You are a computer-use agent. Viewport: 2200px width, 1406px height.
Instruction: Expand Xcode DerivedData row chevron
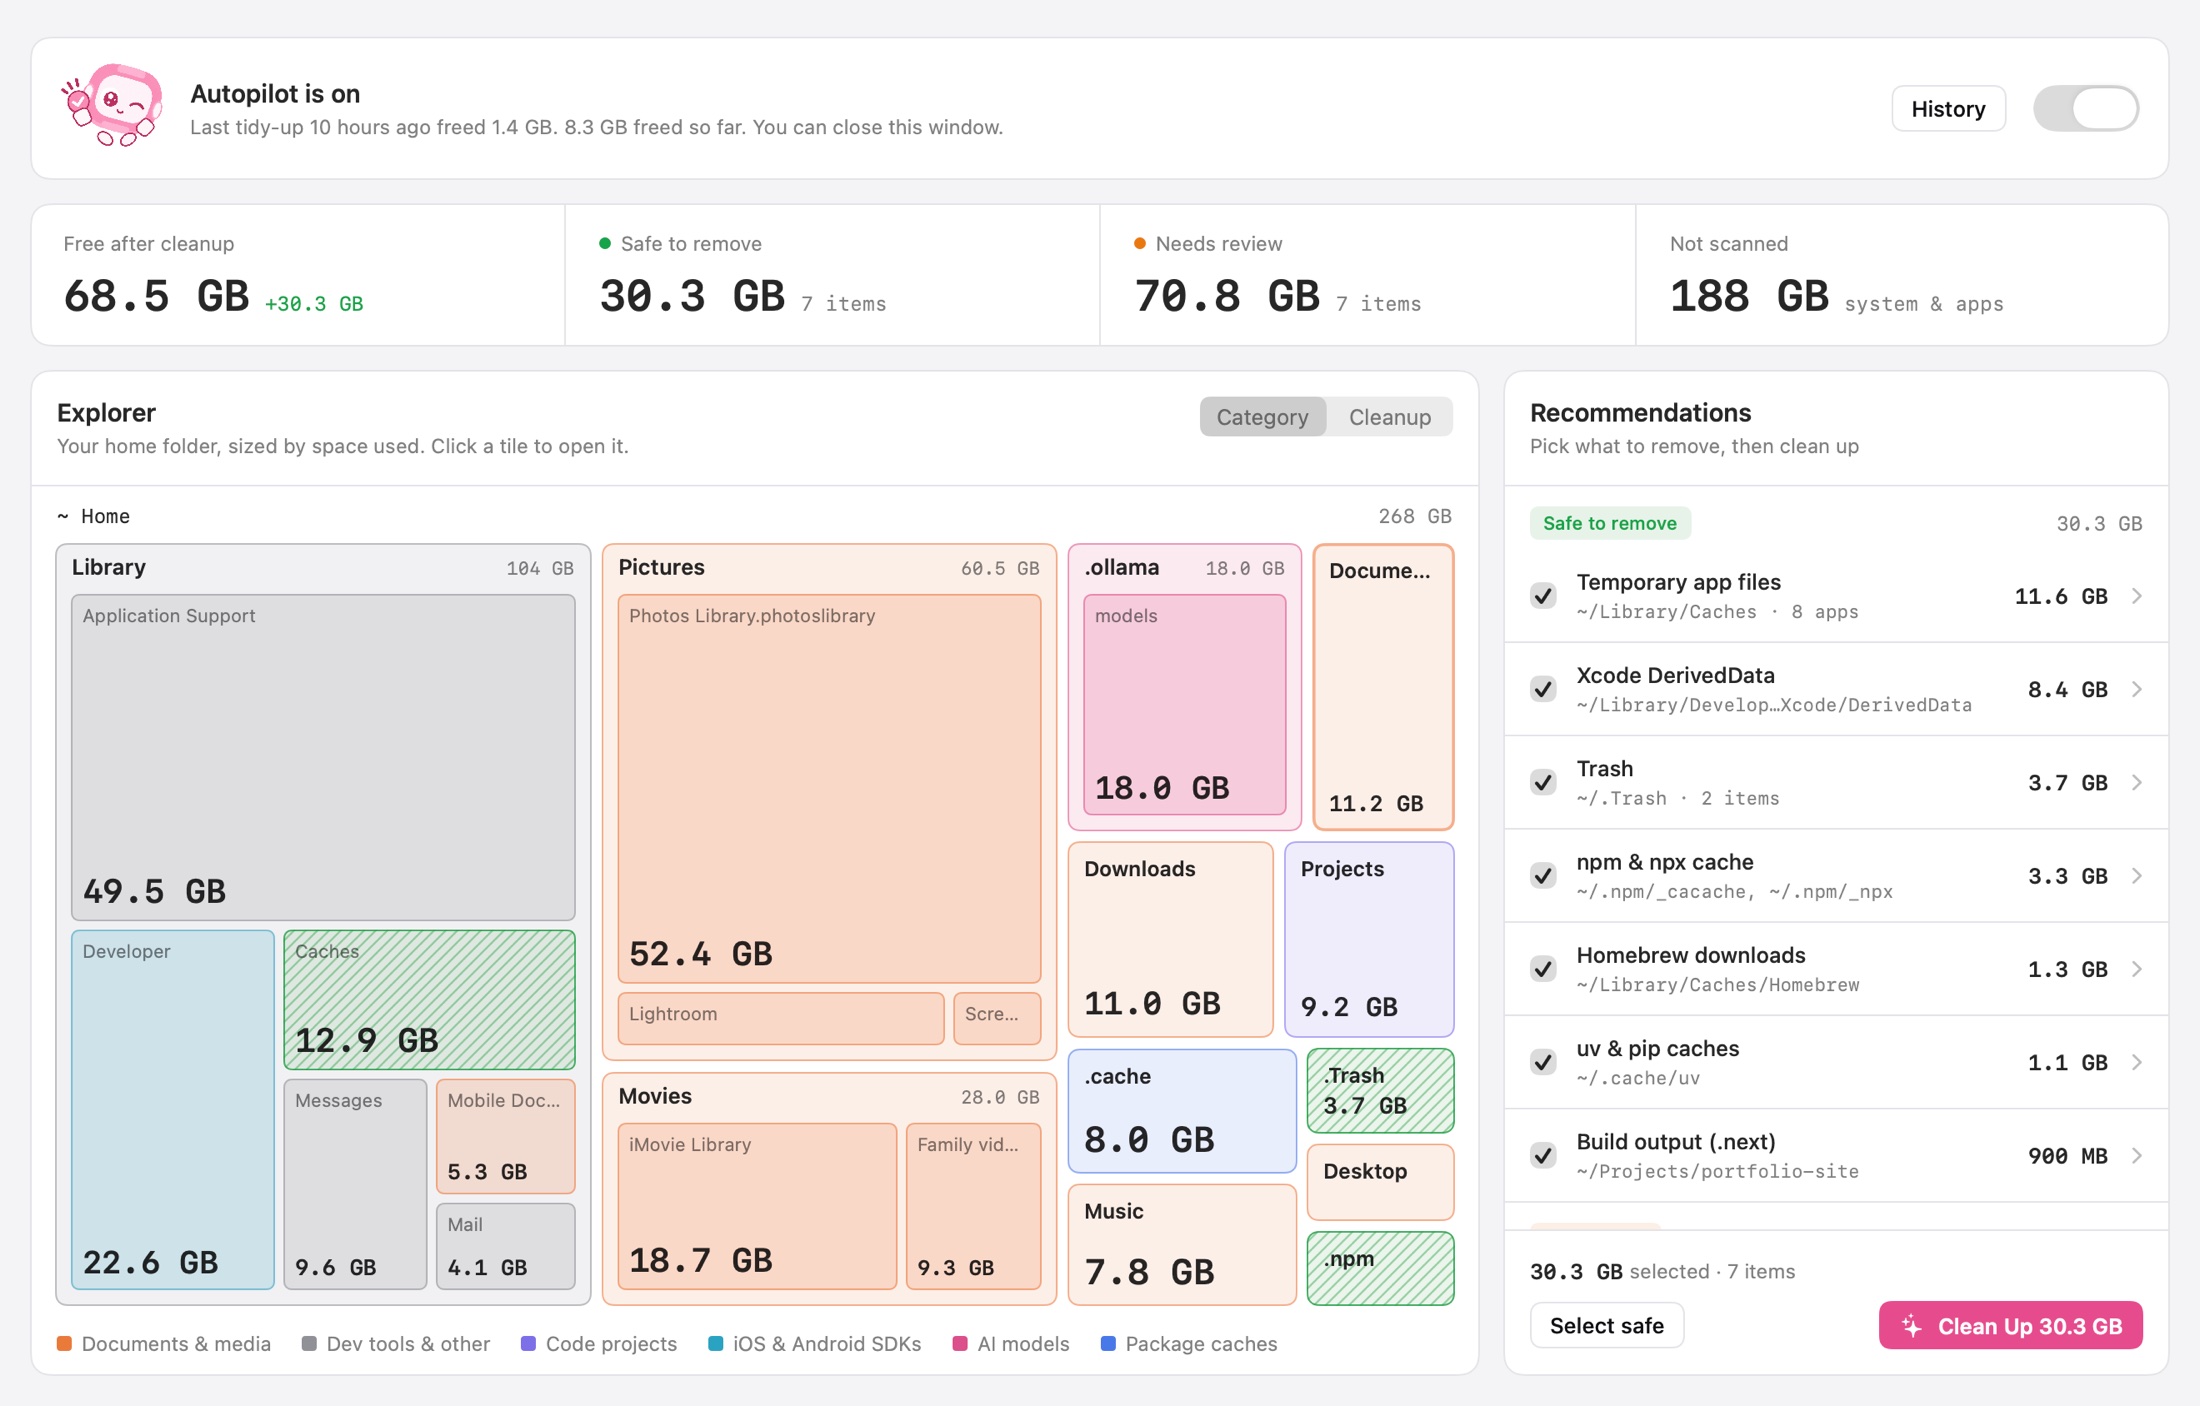click(2137, 689)
